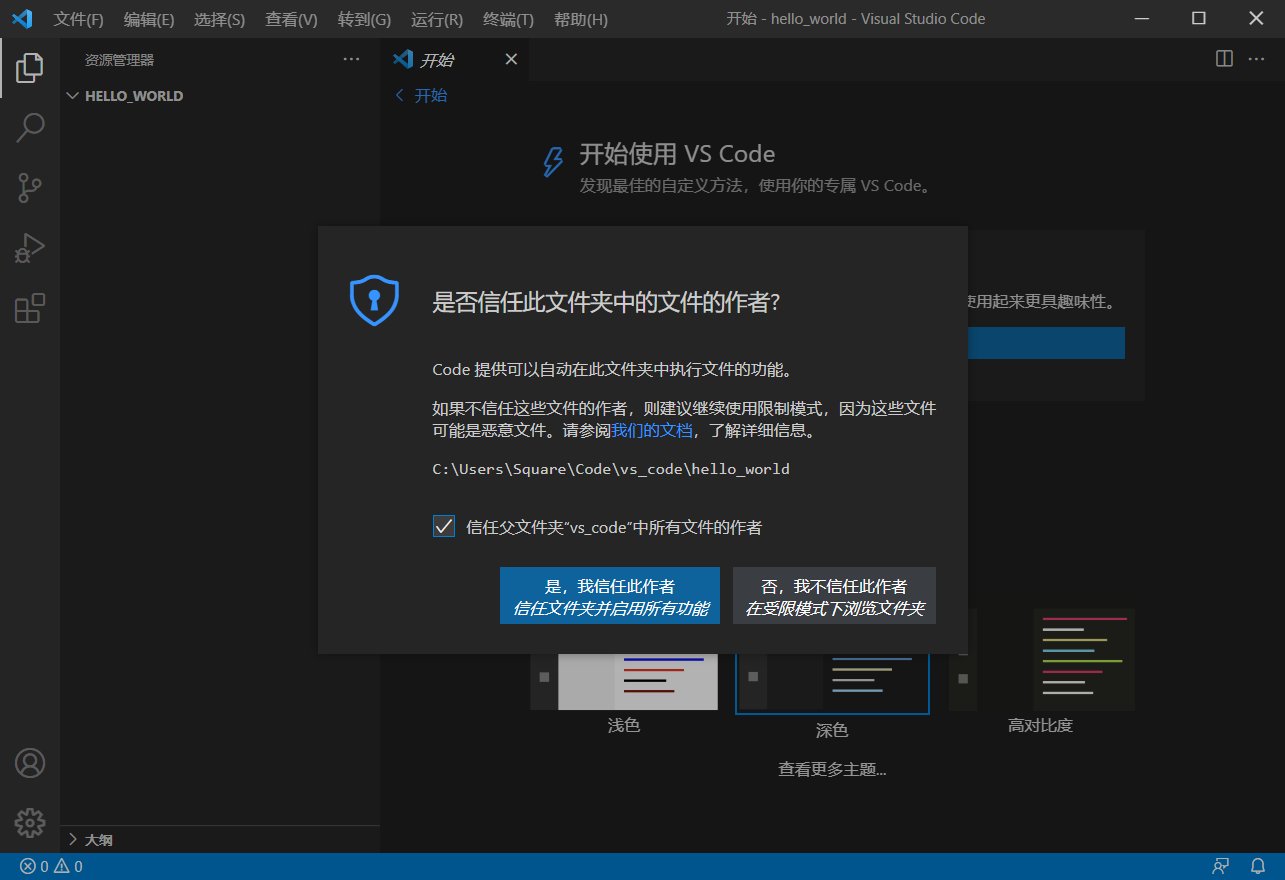
Task: Open the 文件(F) menu
Action: click(79, 20)
